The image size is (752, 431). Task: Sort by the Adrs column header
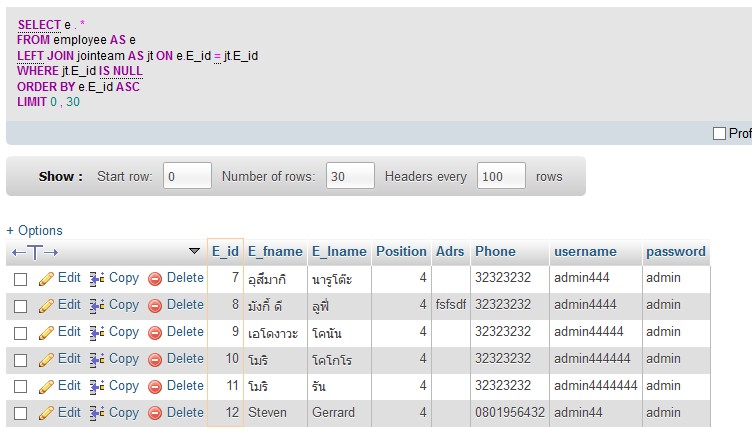coord(450,251)
